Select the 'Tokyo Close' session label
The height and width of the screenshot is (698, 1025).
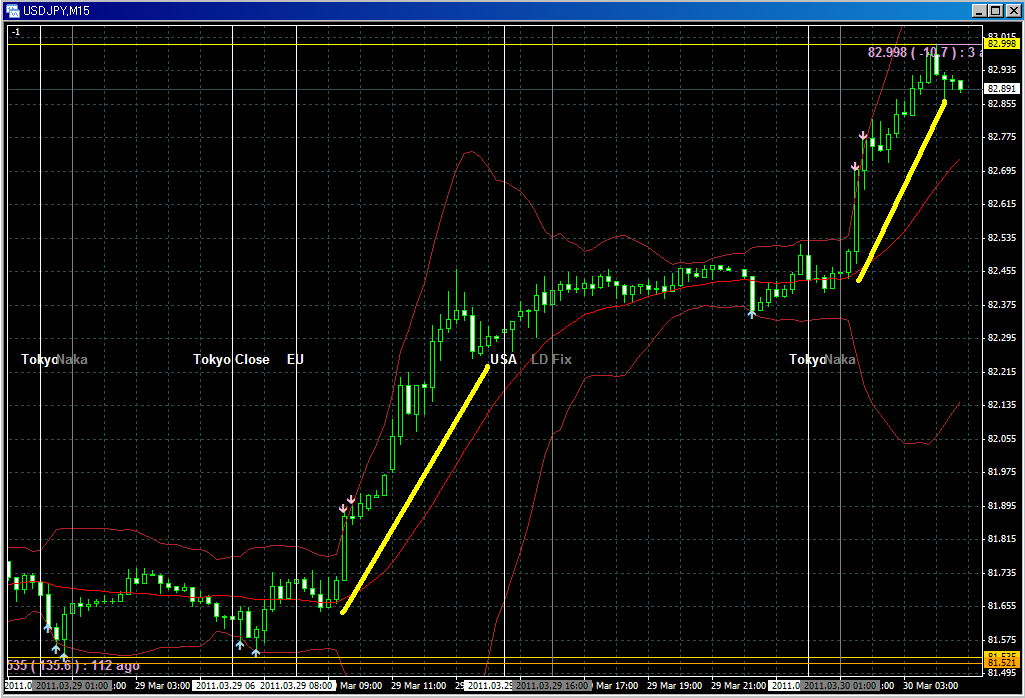click(x=231, y=359)
